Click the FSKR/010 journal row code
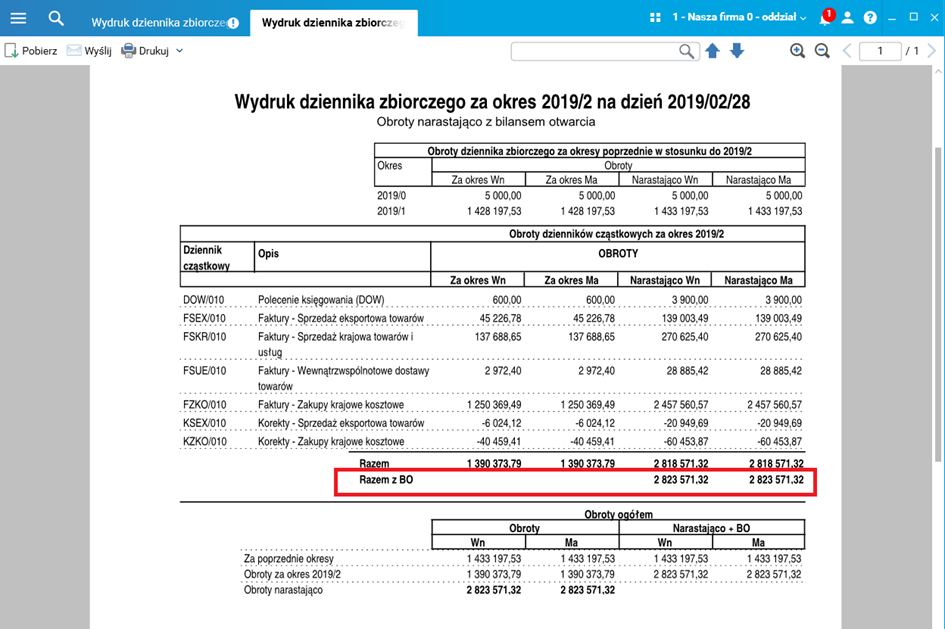The image size is (945, 629). 204,337
